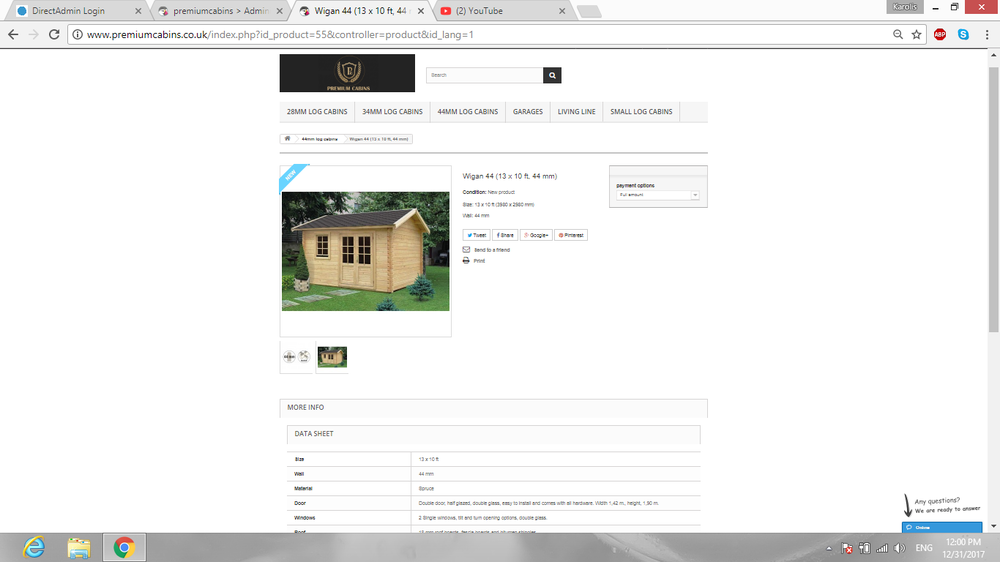Close the DirectAdmin Login tab

click(138, 11)
